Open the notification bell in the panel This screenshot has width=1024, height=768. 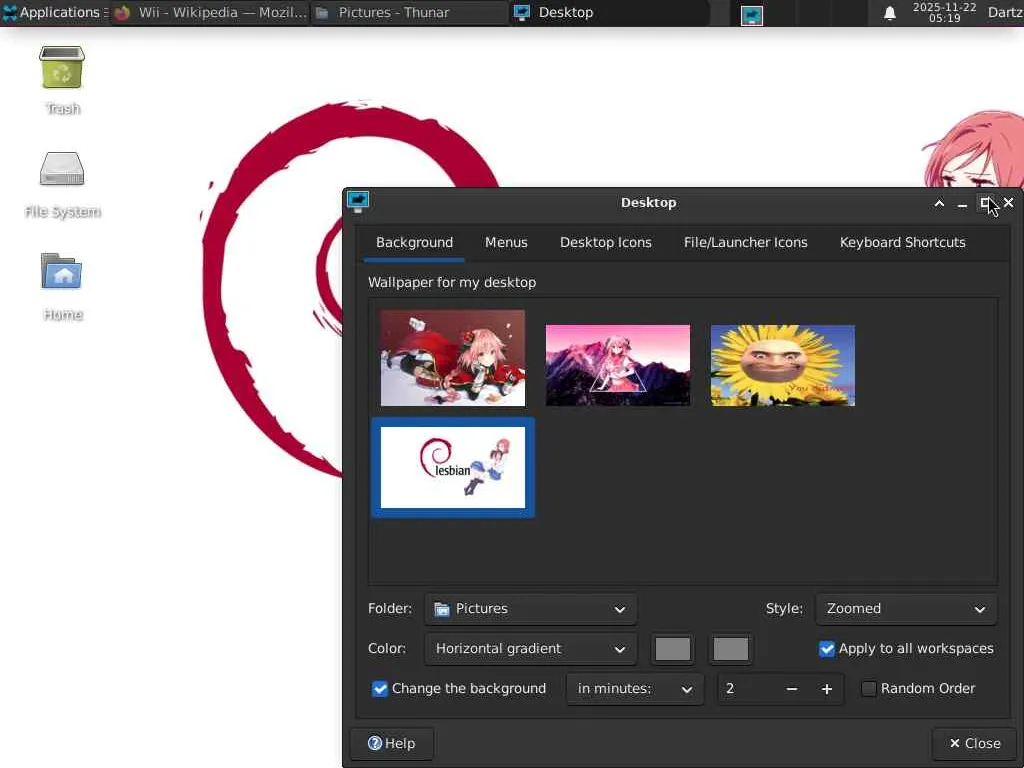(889, 13)
